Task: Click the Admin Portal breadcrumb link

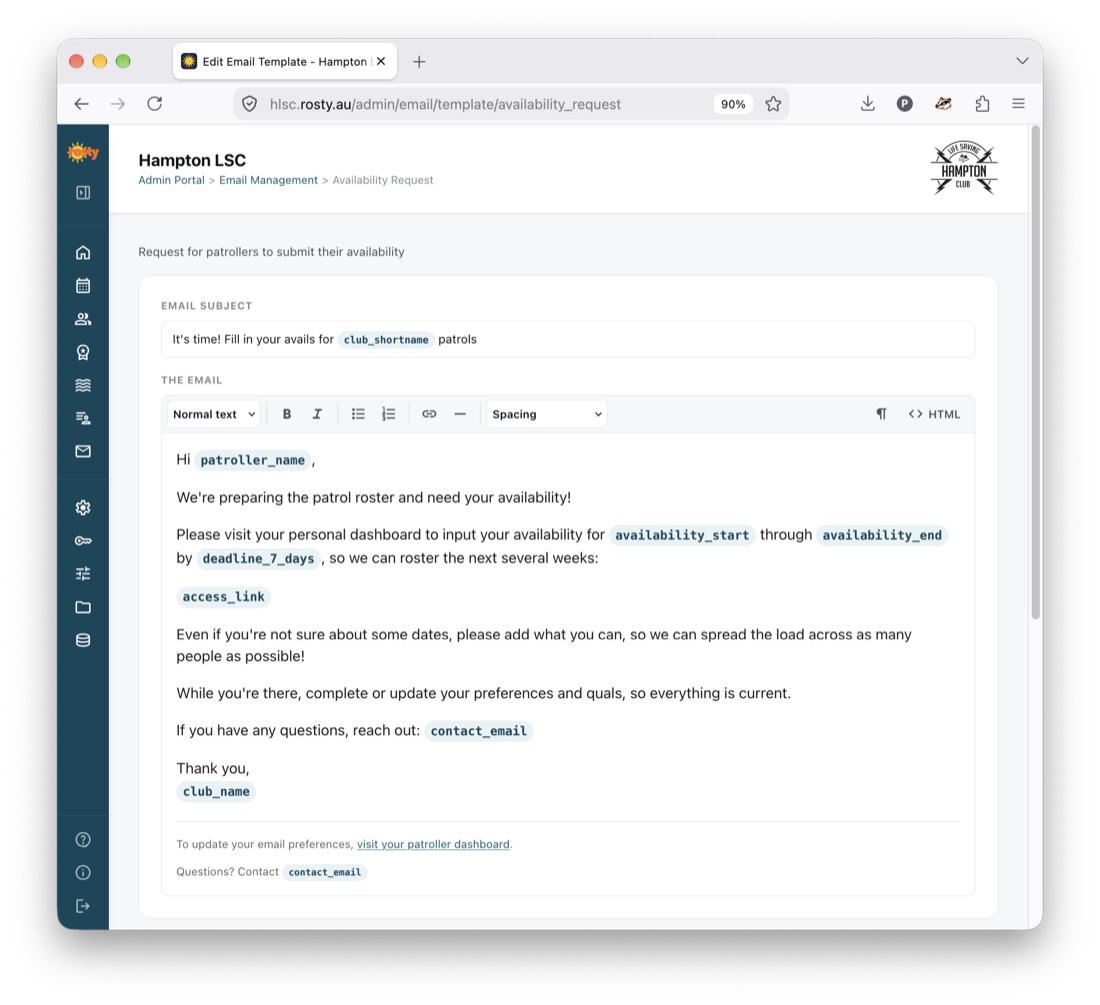Action: point(171,180)
